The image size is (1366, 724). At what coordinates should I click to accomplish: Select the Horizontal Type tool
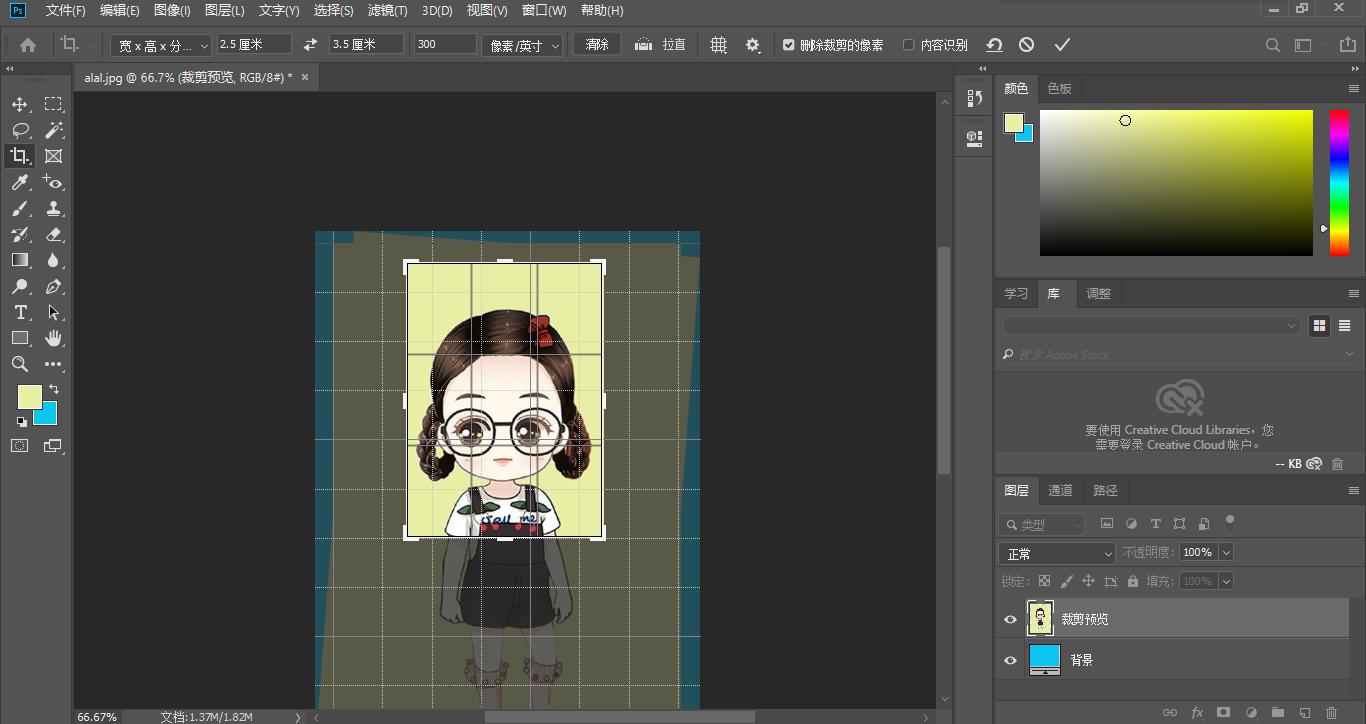coord(20,312)
